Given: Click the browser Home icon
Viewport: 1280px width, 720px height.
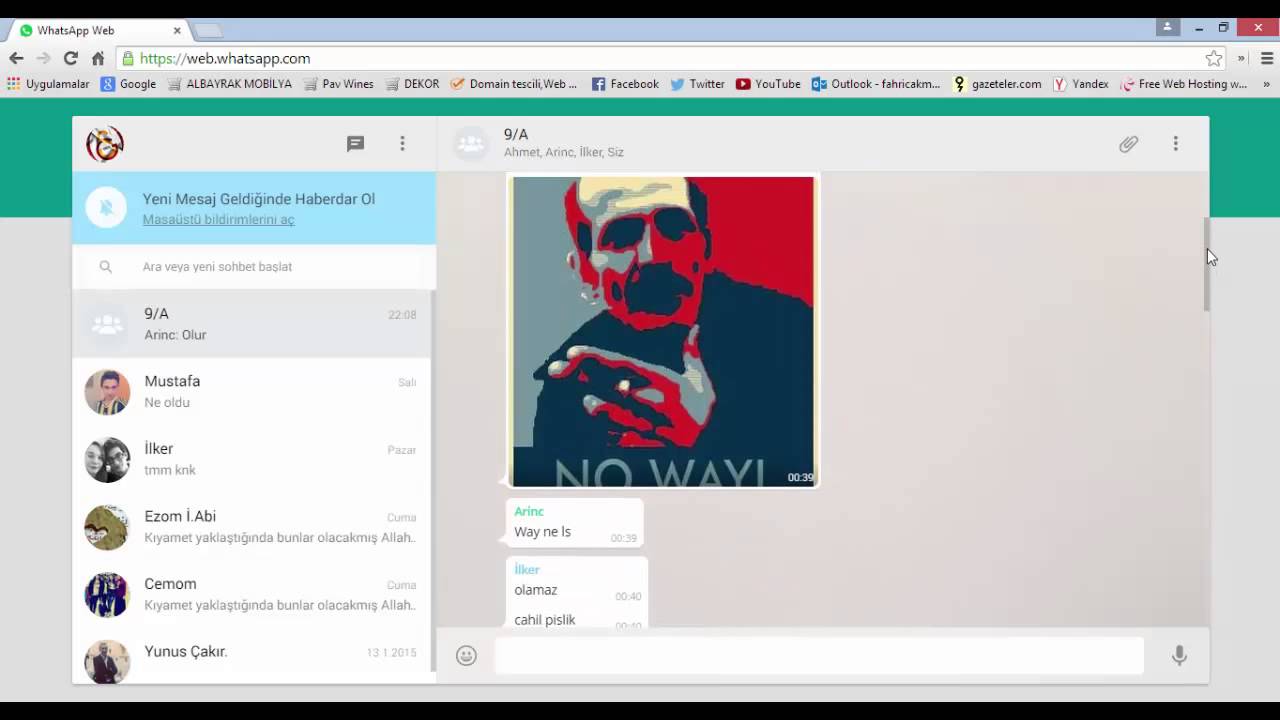Looking at the screenshot, I should 98,59.
